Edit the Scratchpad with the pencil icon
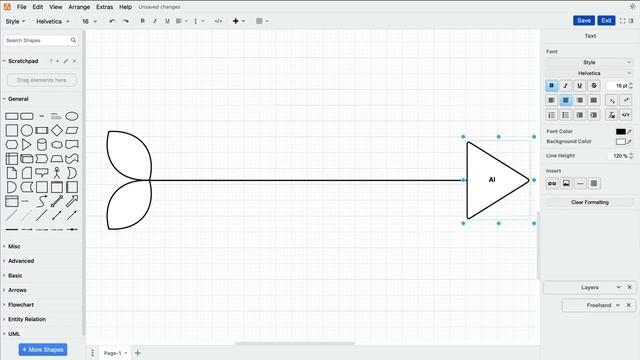Image resolution: width=640 pixels, height=360 pixels. (66, 61)
